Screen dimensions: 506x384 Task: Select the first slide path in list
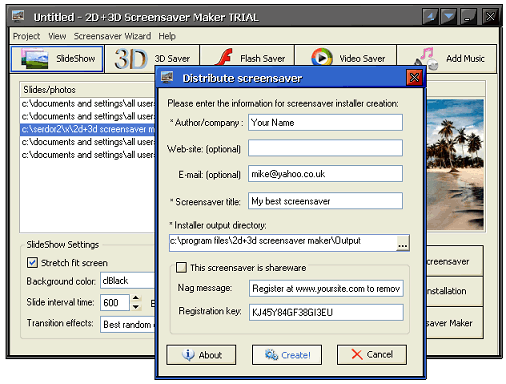tap(88, 104)
